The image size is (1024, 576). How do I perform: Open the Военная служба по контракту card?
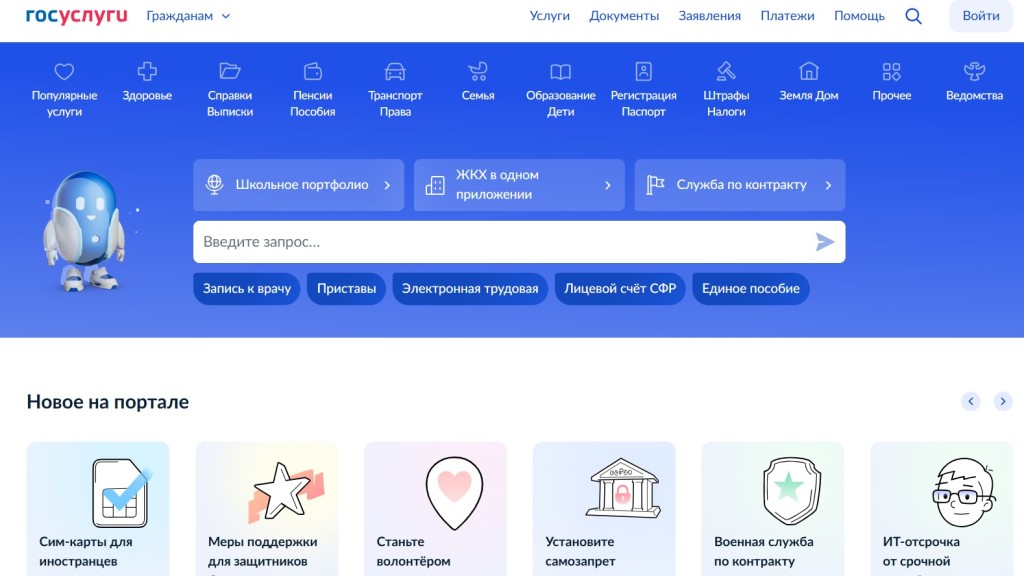tap(773, 509)
